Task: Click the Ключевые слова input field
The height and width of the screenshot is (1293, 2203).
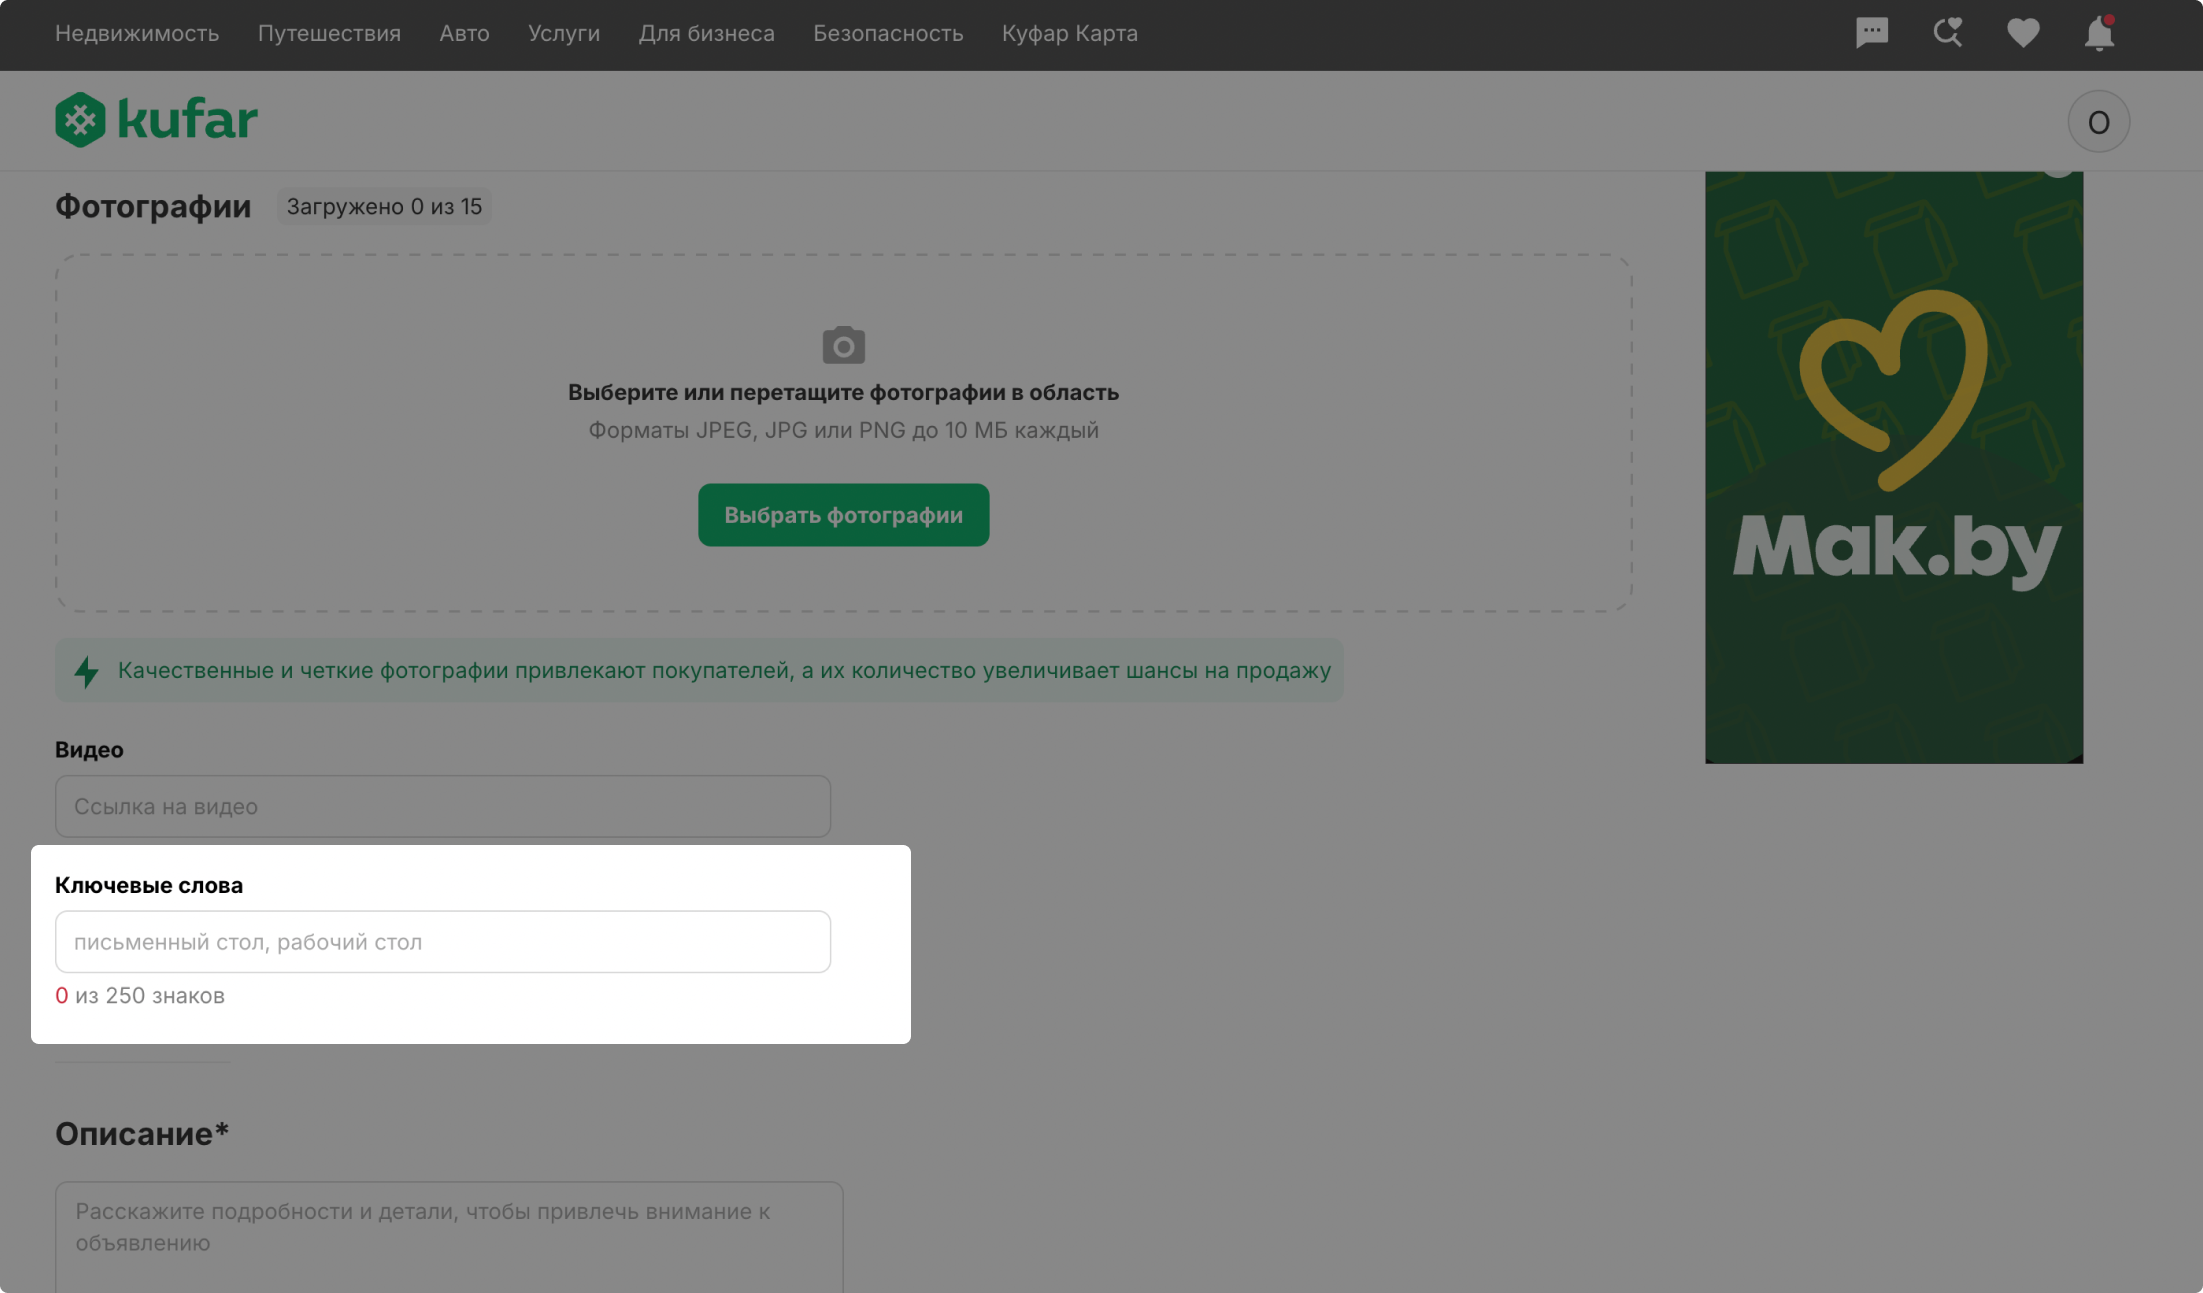Action: (x=442, y=941)
